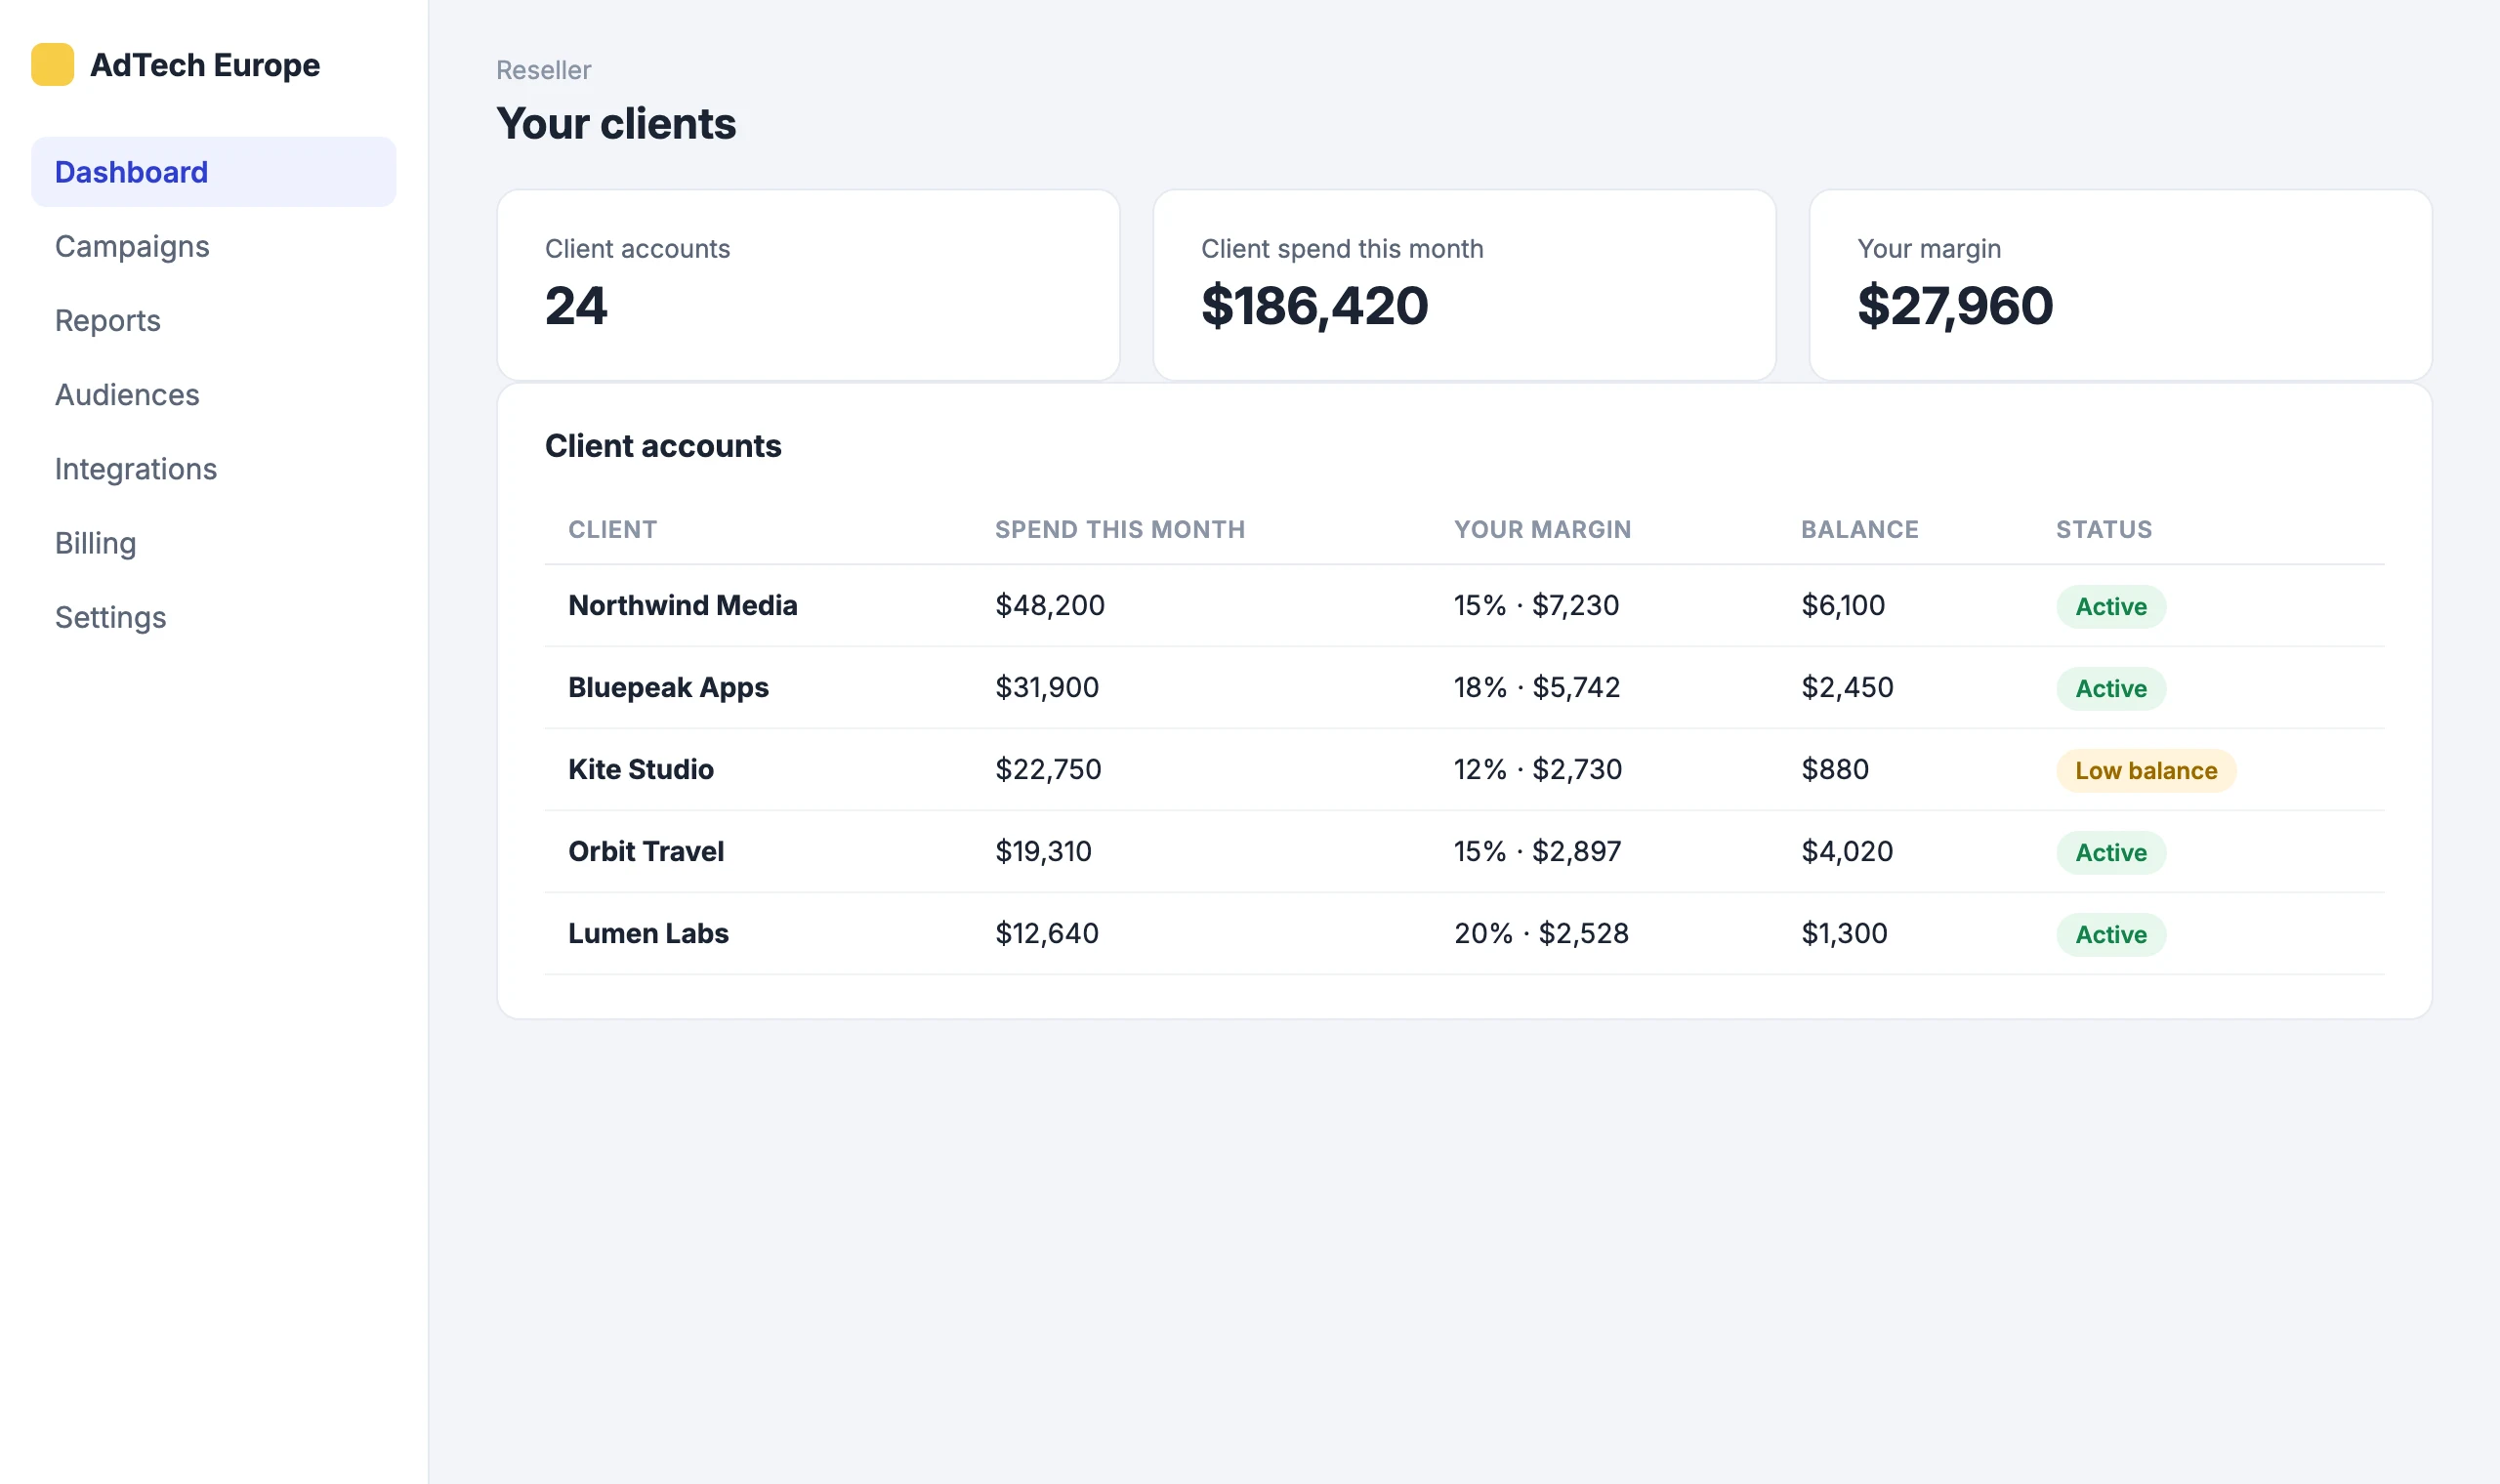Click the AdTech Europe brand name

click(205, 65)
